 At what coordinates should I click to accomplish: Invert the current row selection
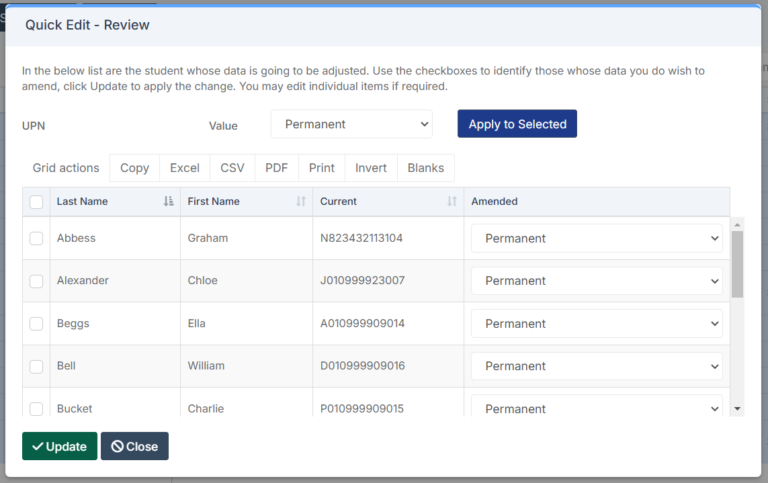[371, 168]
